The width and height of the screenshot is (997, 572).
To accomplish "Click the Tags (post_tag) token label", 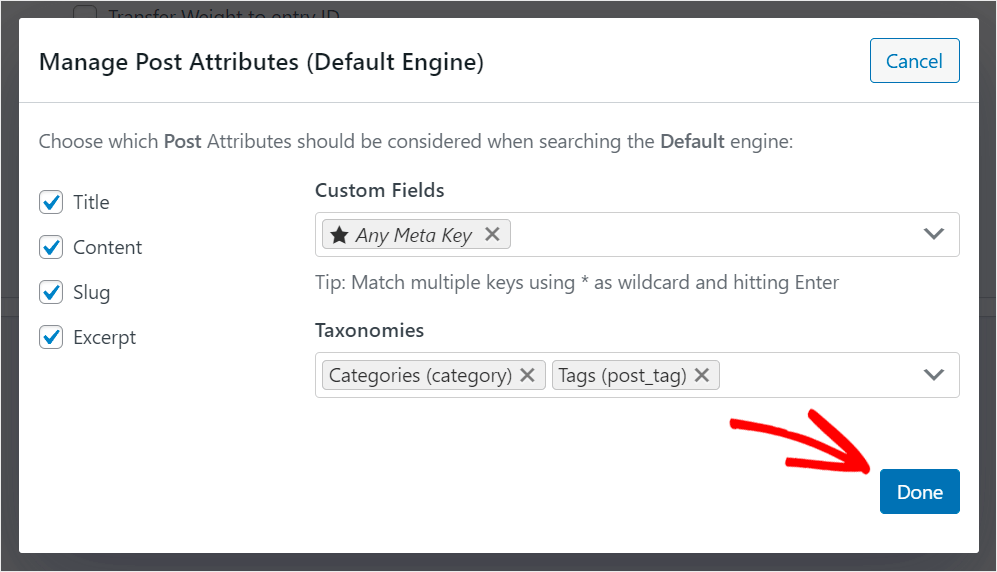I will pyautogui.click(x=622, y=376).
